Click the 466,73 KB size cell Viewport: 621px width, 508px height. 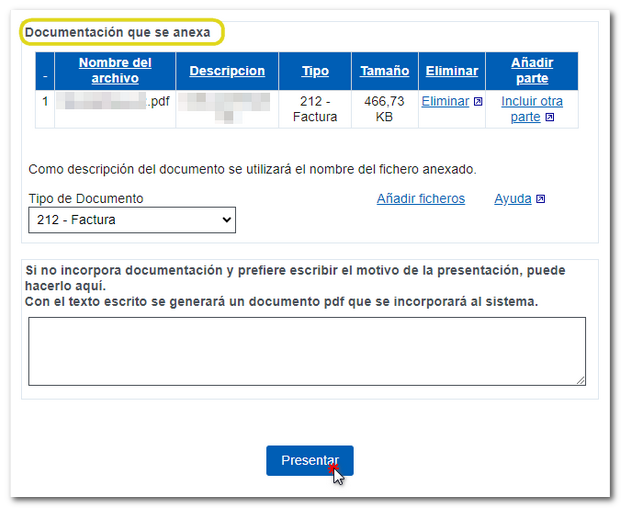pyautogui.click(x=384, y=109)
